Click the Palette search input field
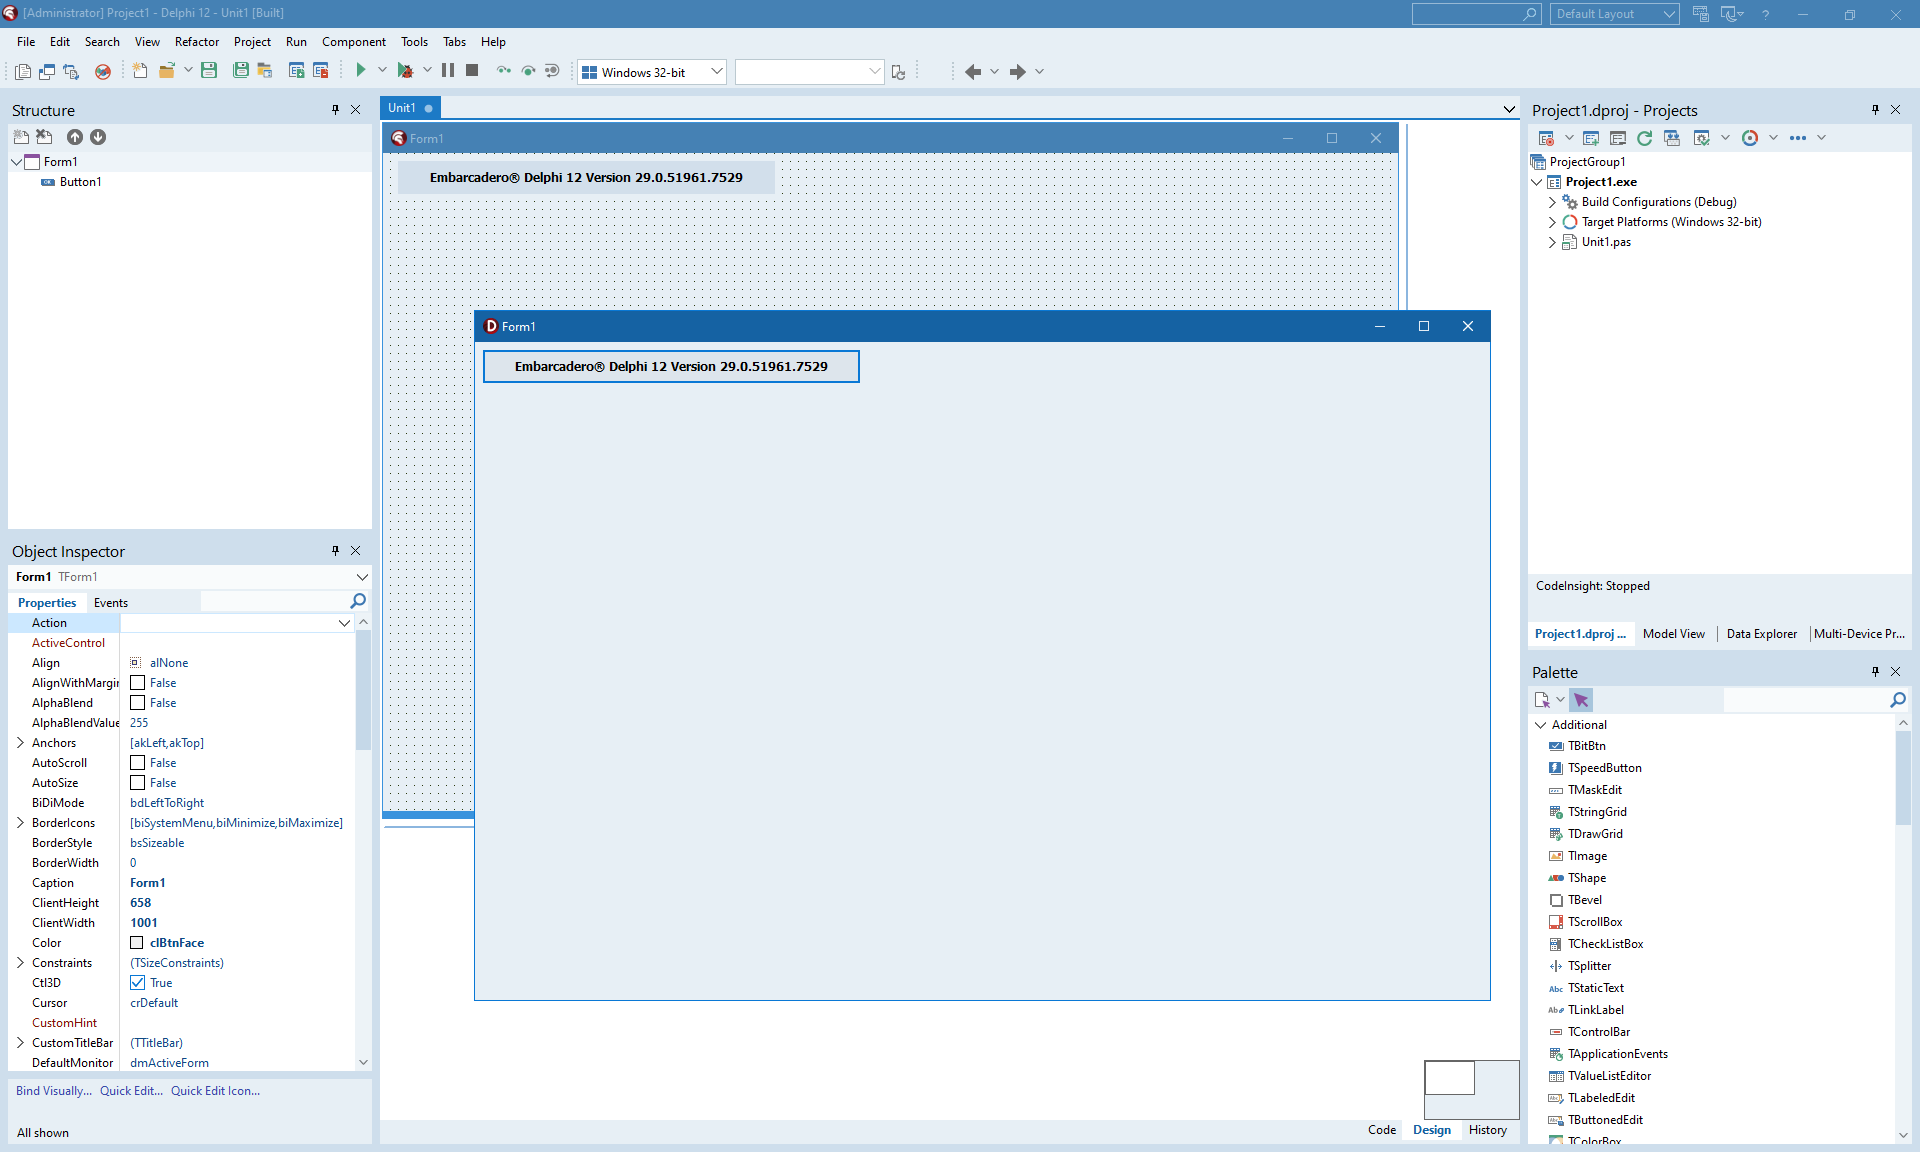Screen dimensions: 1920x1152 pos(1806,700)
